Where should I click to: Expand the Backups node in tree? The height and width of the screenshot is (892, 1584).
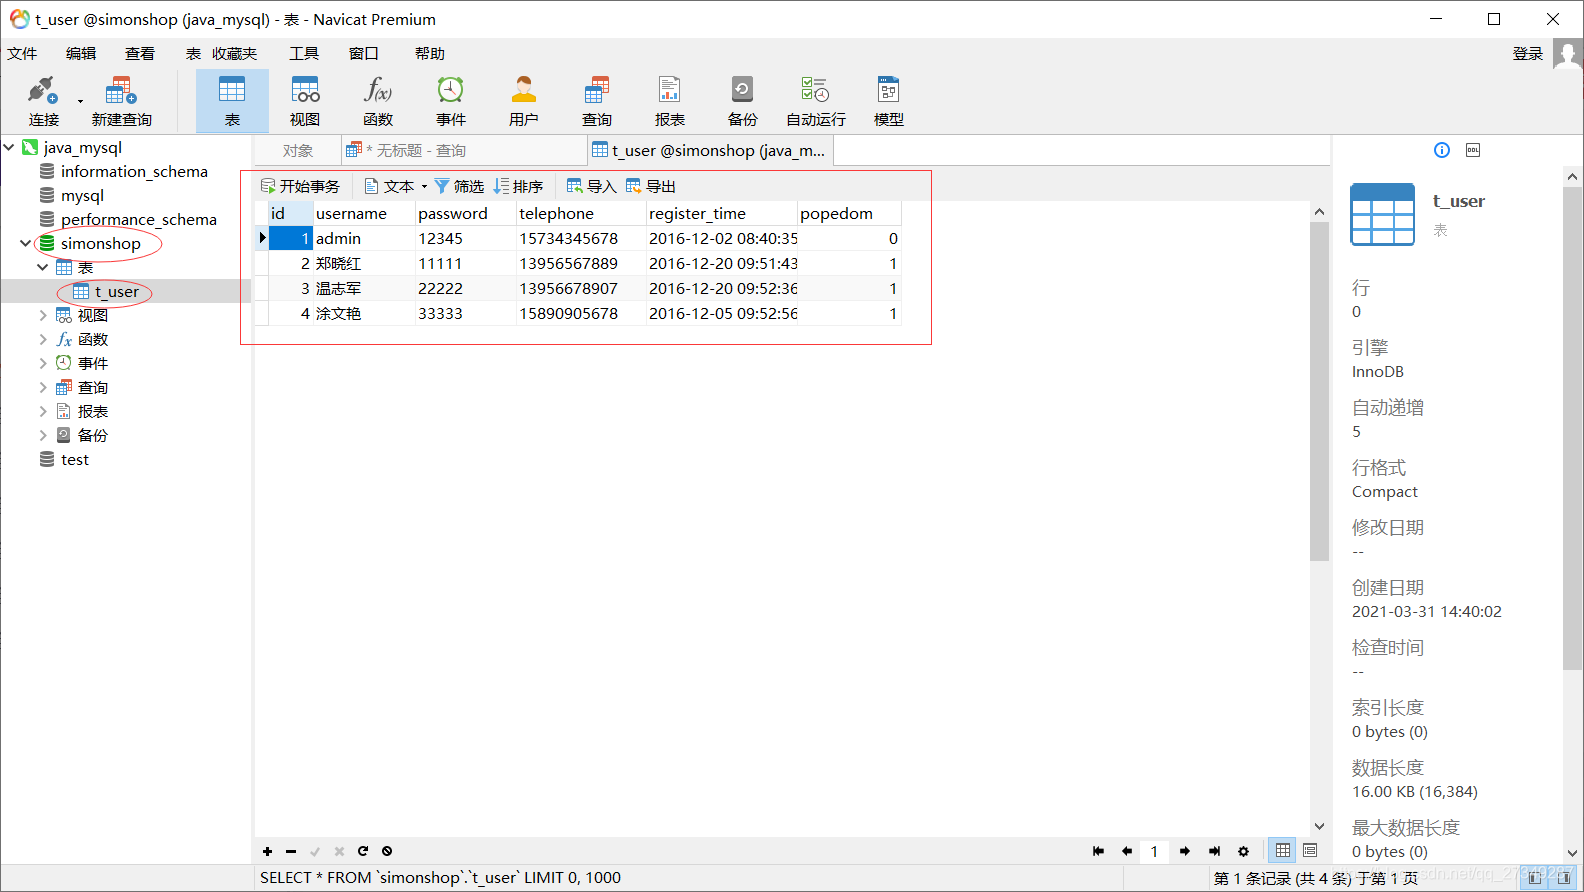pos(42,435)
